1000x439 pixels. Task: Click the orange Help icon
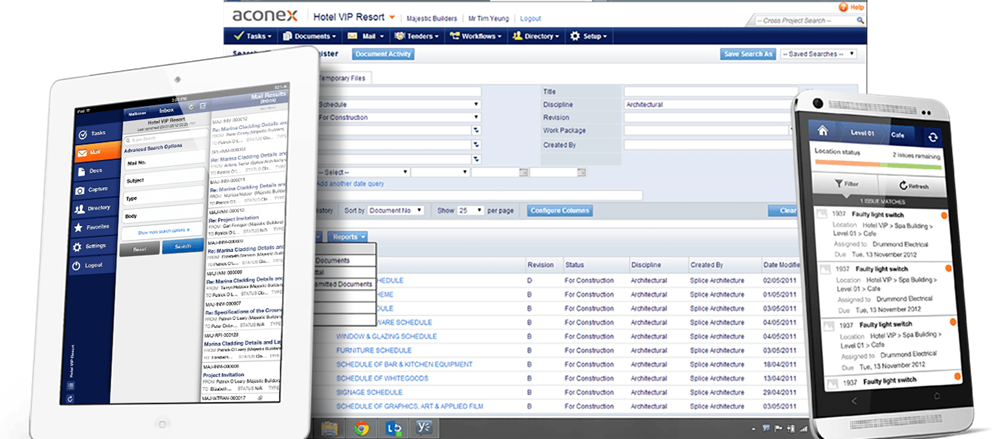[842, 7]
